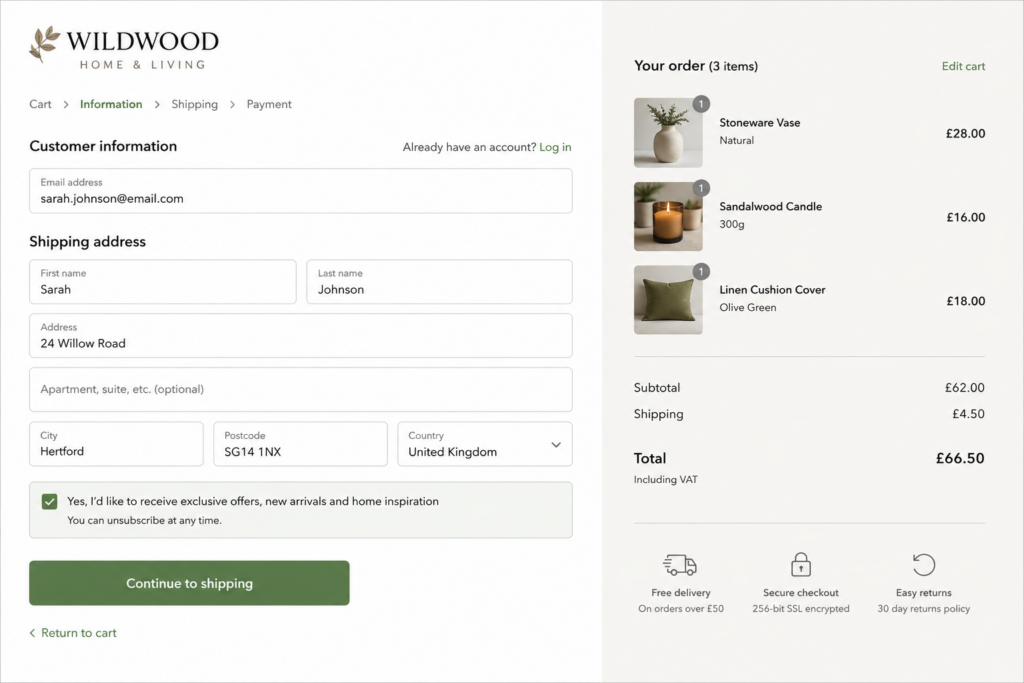
Task: Focus the Apartment, suite optional field
Action: point(301,389)
